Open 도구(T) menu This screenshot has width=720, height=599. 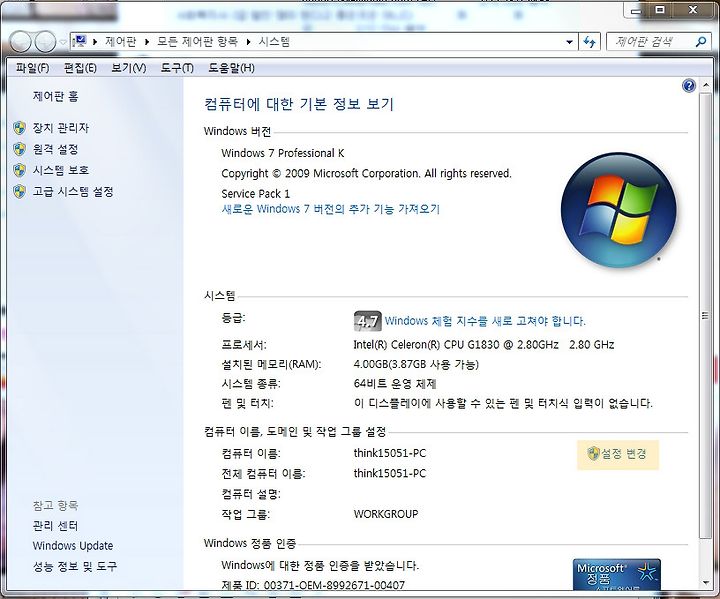177,68
